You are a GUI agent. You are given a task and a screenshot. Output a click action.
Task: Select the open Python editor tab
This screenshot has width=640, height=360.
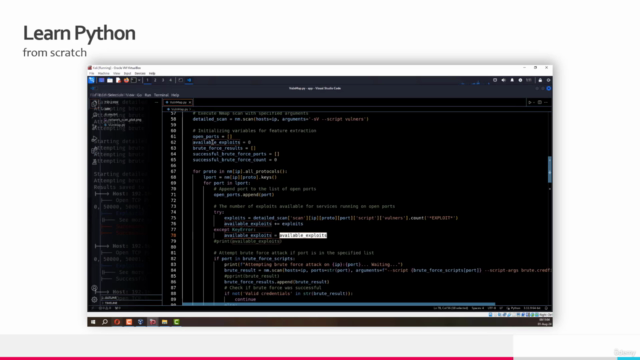(178, 102)
